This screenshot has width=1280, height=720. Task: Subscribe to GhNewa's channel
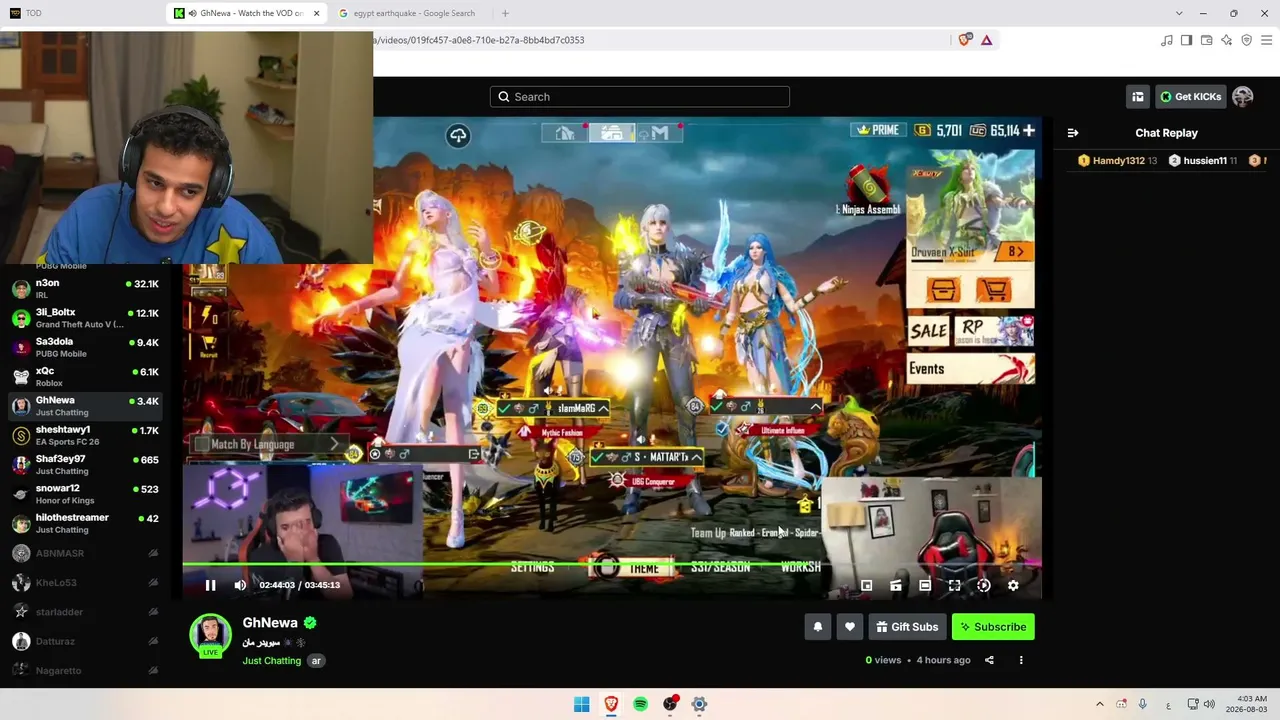(x=993, y=627)
